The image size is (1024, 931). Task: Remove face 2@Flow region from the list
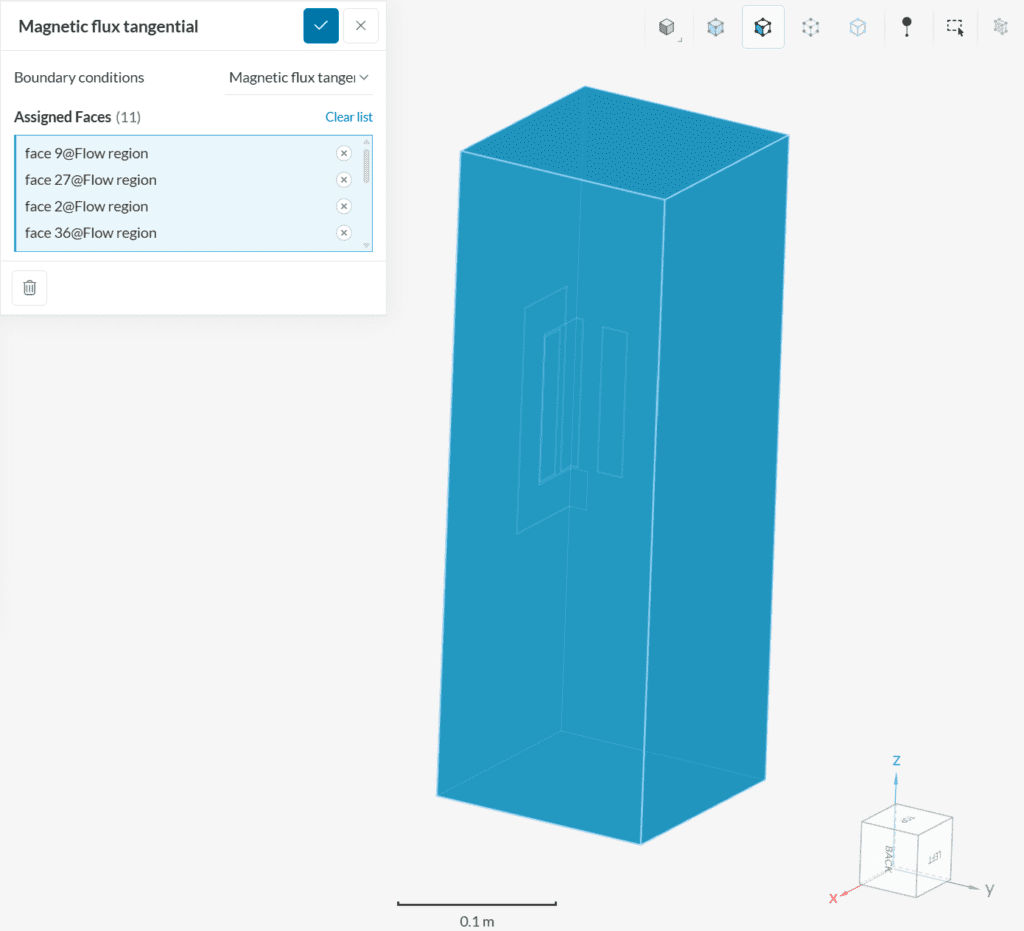coord(344,206)
